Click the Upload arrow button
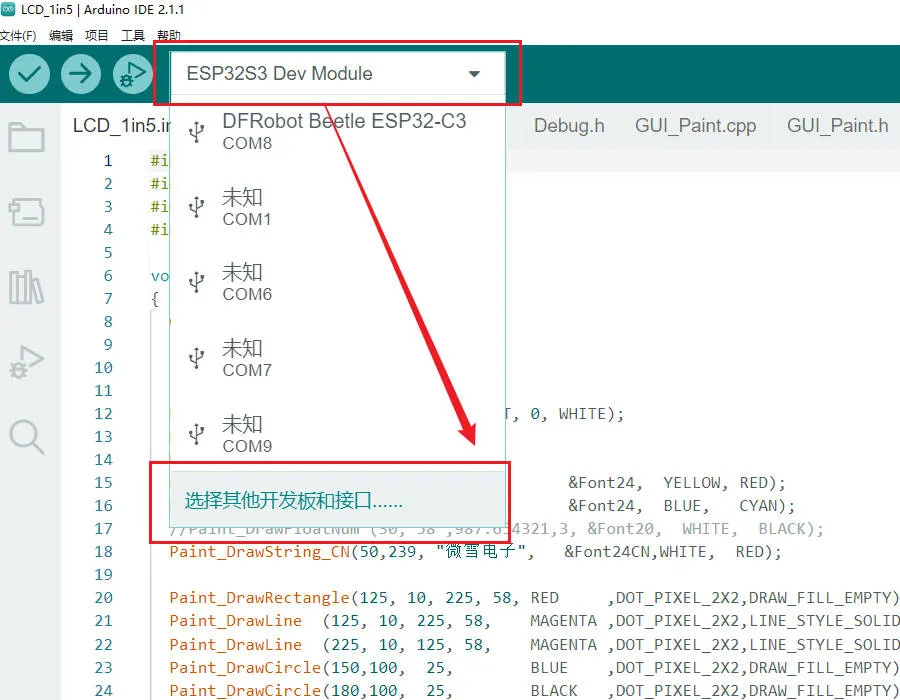The width and height of the screenshot is (900, 700). coord(80,74)
